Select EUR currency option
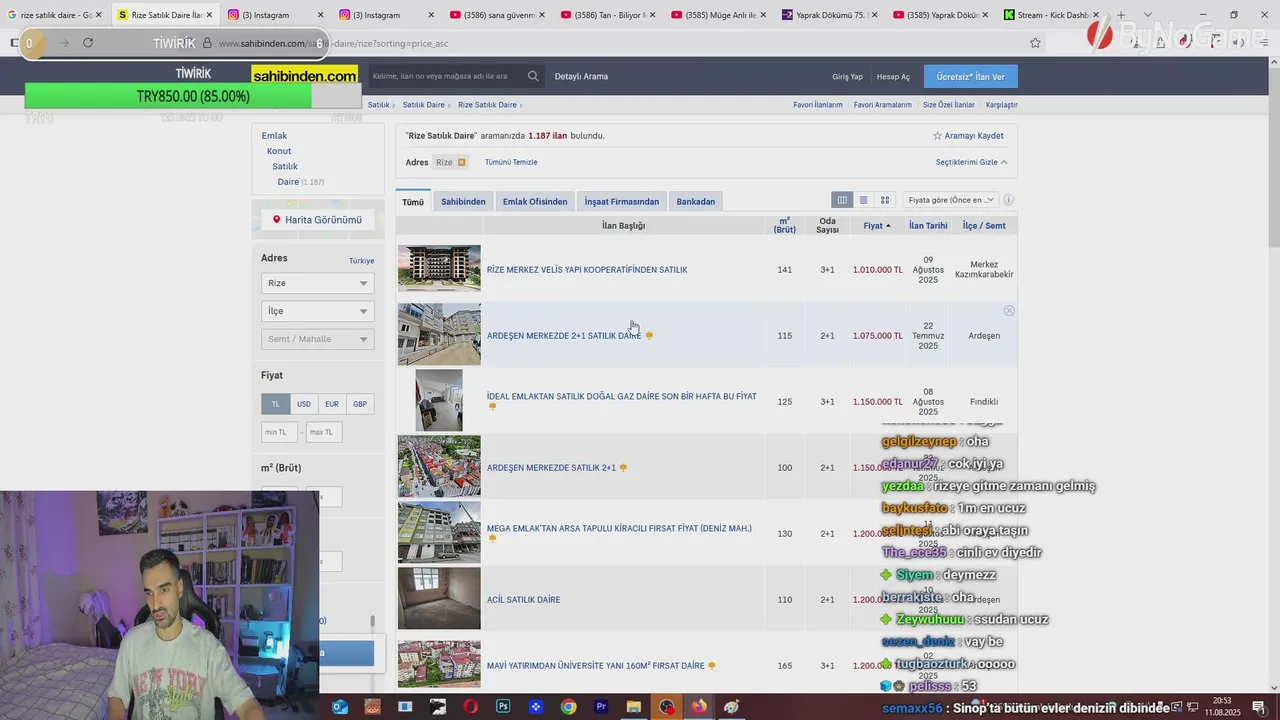This screenshot has width=1280, height=720. click(x=332, y=404)
